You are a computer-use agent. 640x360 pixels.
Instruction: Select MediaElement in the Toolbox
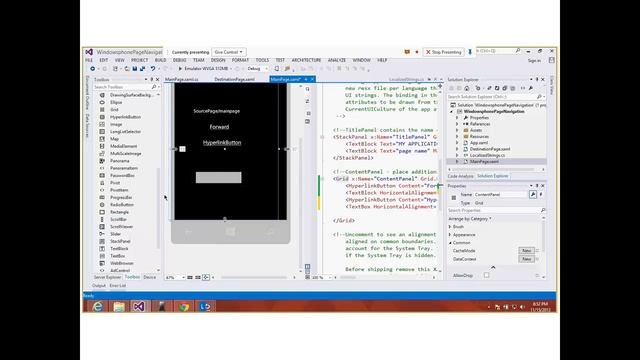pos(123,146)
